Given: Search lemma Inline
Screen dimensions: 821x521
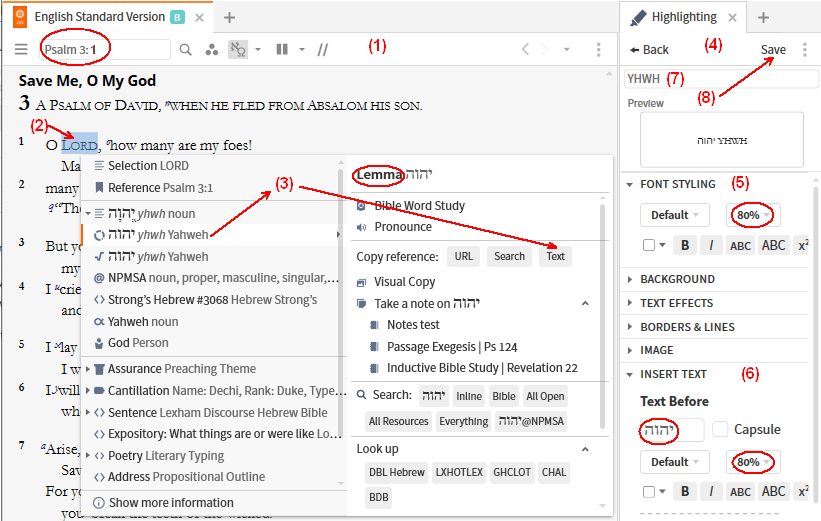Looking at the screenshot, I should click(x=469, y=396).
